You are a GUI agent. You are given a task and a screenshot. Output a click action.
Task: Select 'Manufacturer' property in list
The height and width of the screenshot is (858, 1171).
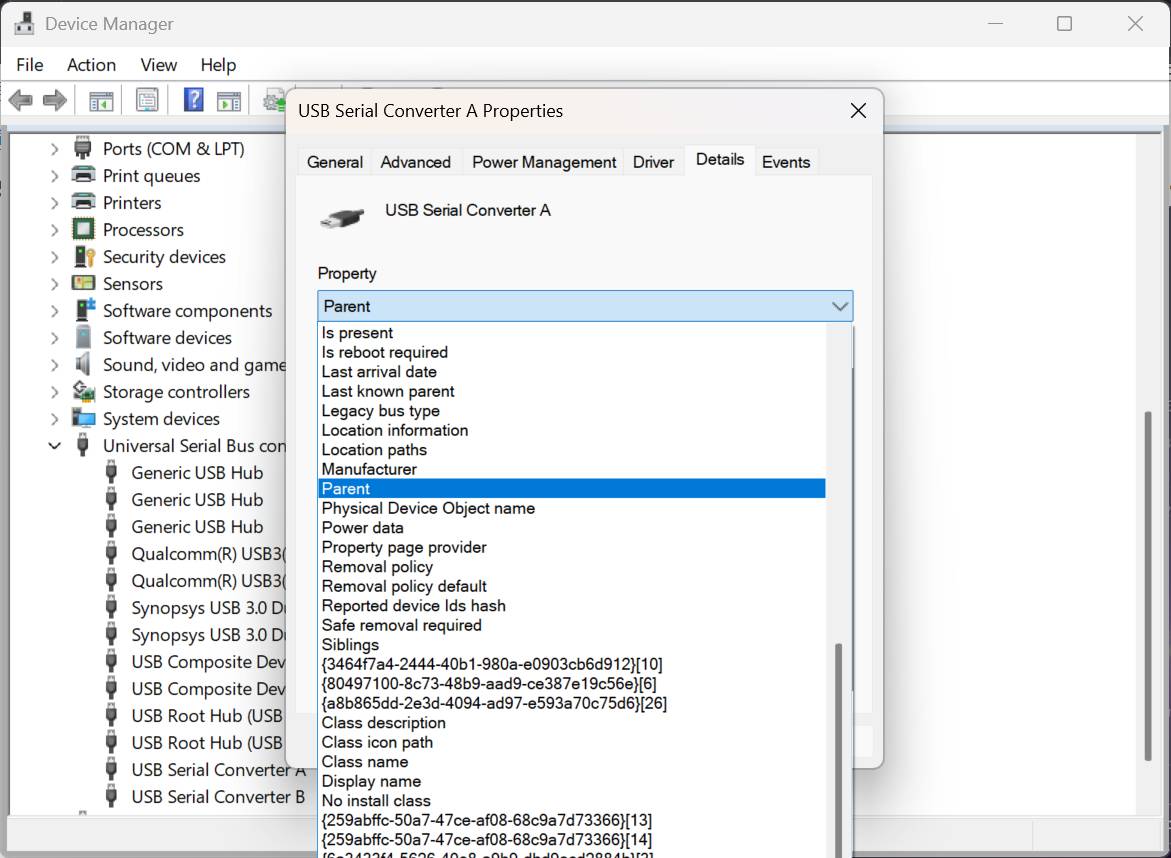(571, 469)
